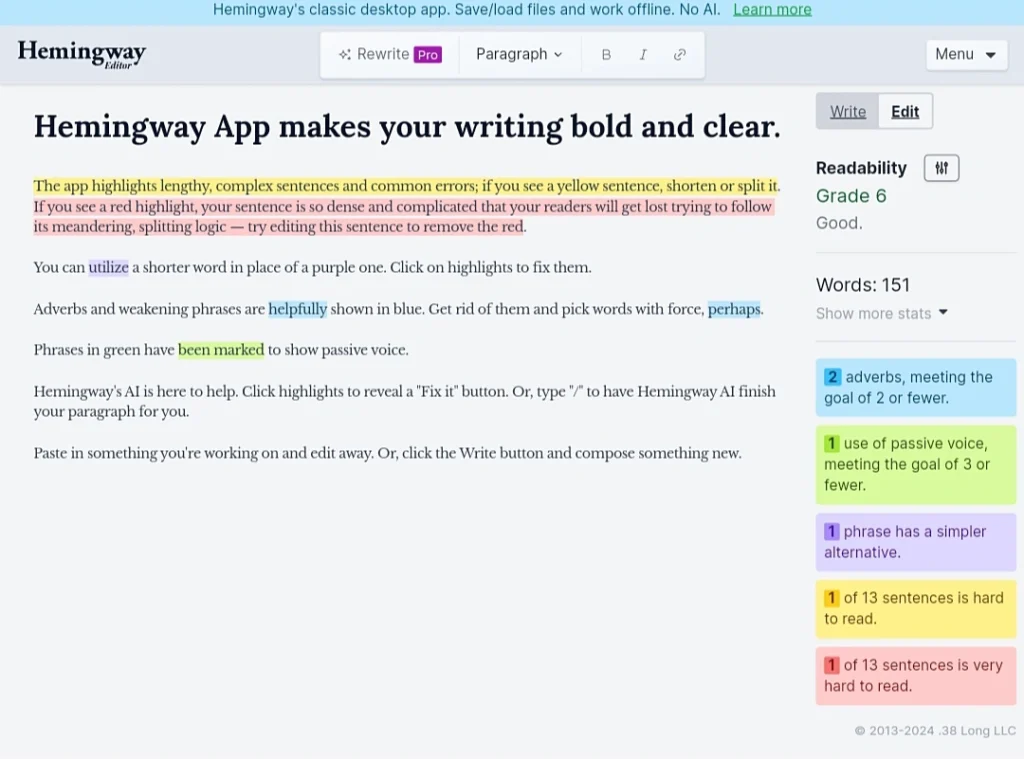The width and height of the screenshot is (1024, 759).
Task: Switch to the Edit tab
Action: [905, 112]
